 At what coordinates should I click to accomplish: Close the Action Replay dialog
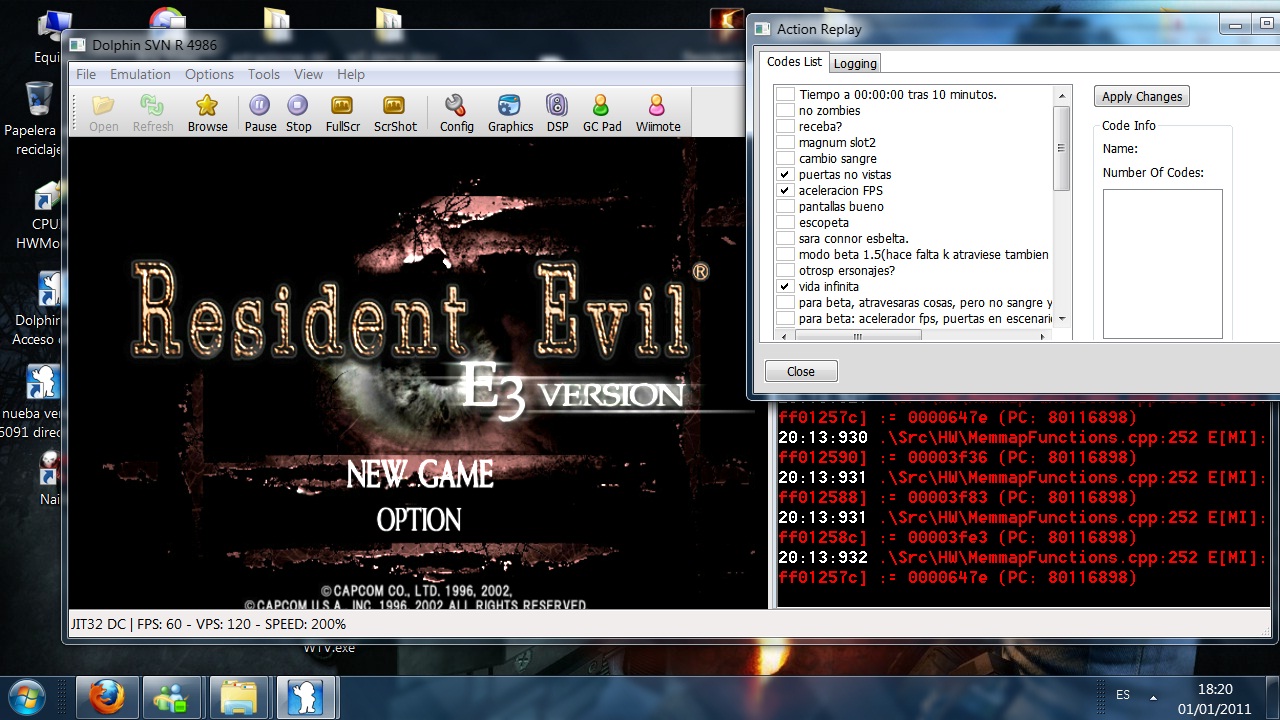pos(801,371)
